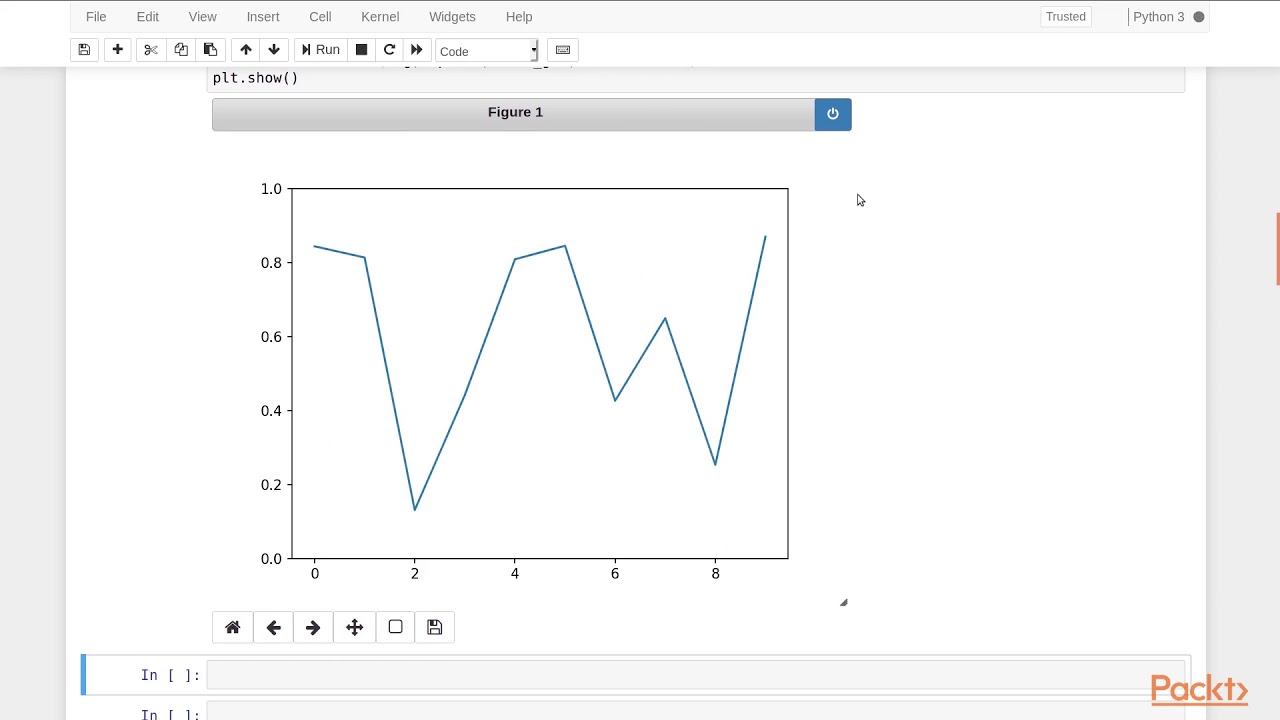Open the View menu

(x=203, y=16)
